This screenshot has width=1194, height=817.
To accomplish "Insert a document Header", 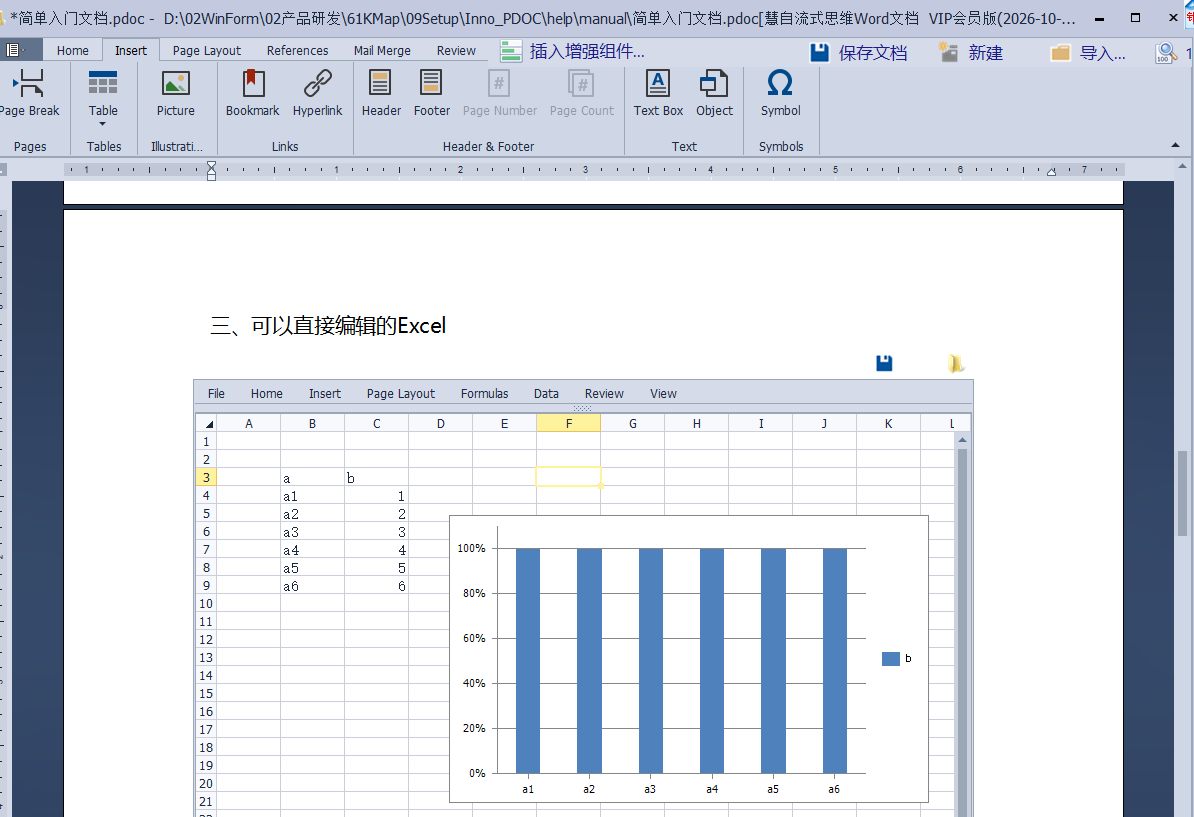I will 381,94.
